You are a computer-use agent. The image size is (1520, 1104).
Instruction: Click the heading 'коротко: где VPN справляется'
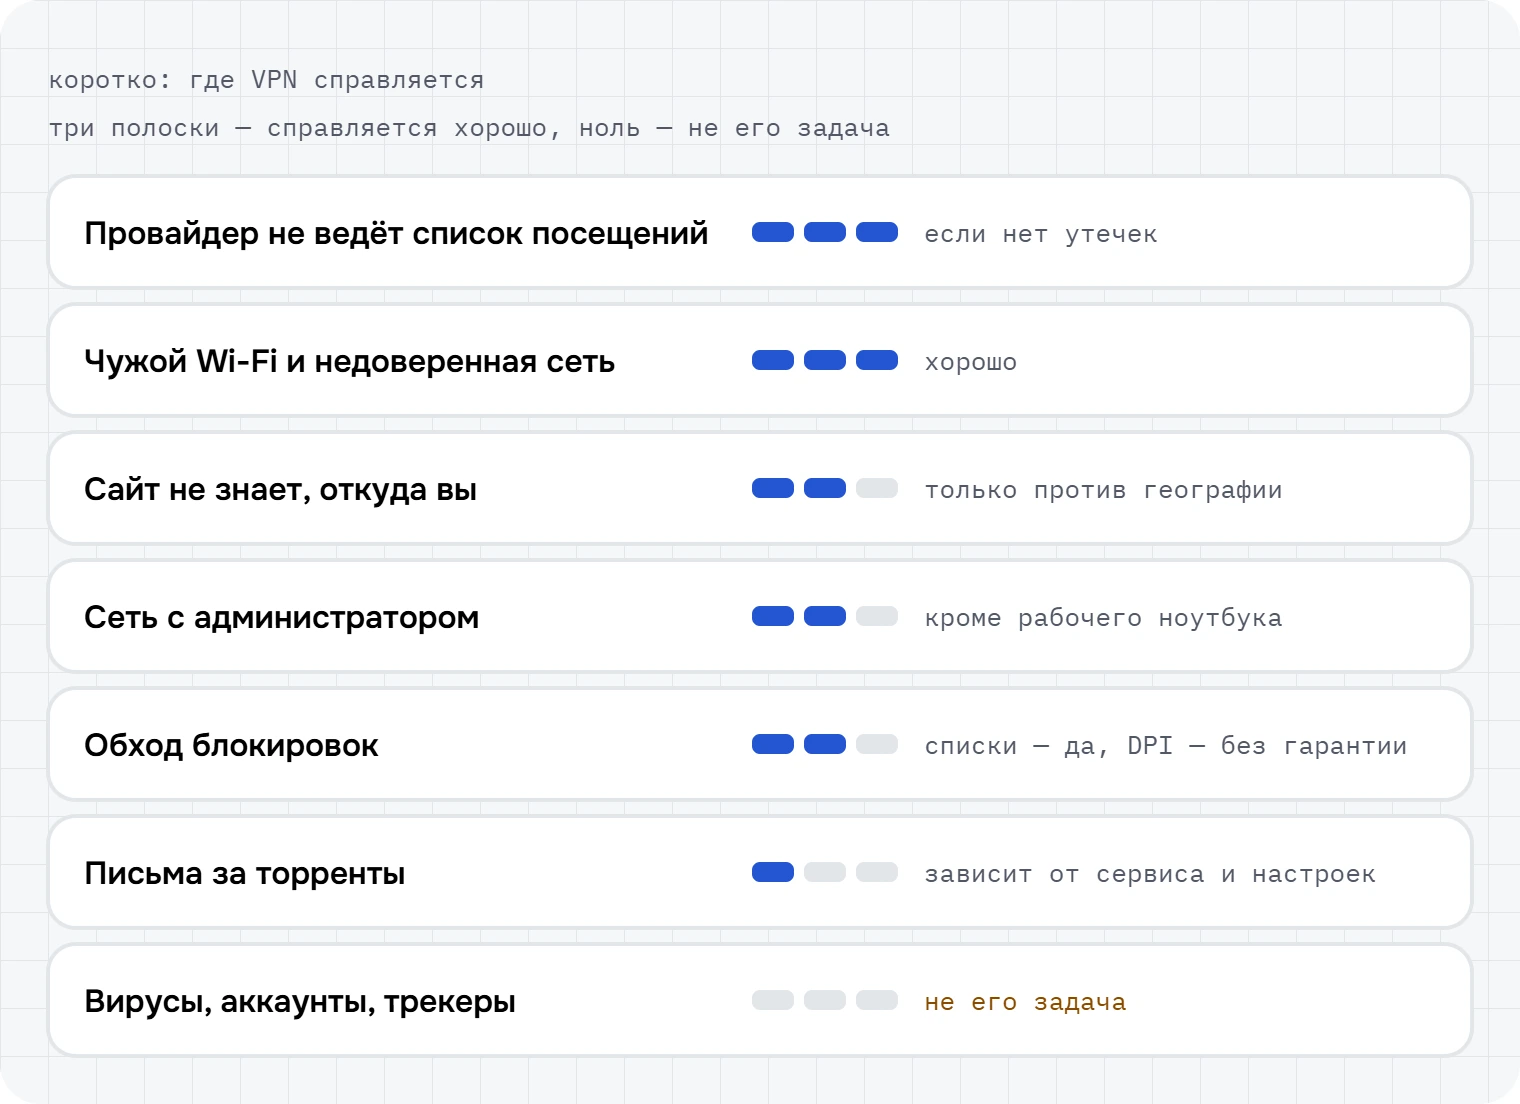267,80
